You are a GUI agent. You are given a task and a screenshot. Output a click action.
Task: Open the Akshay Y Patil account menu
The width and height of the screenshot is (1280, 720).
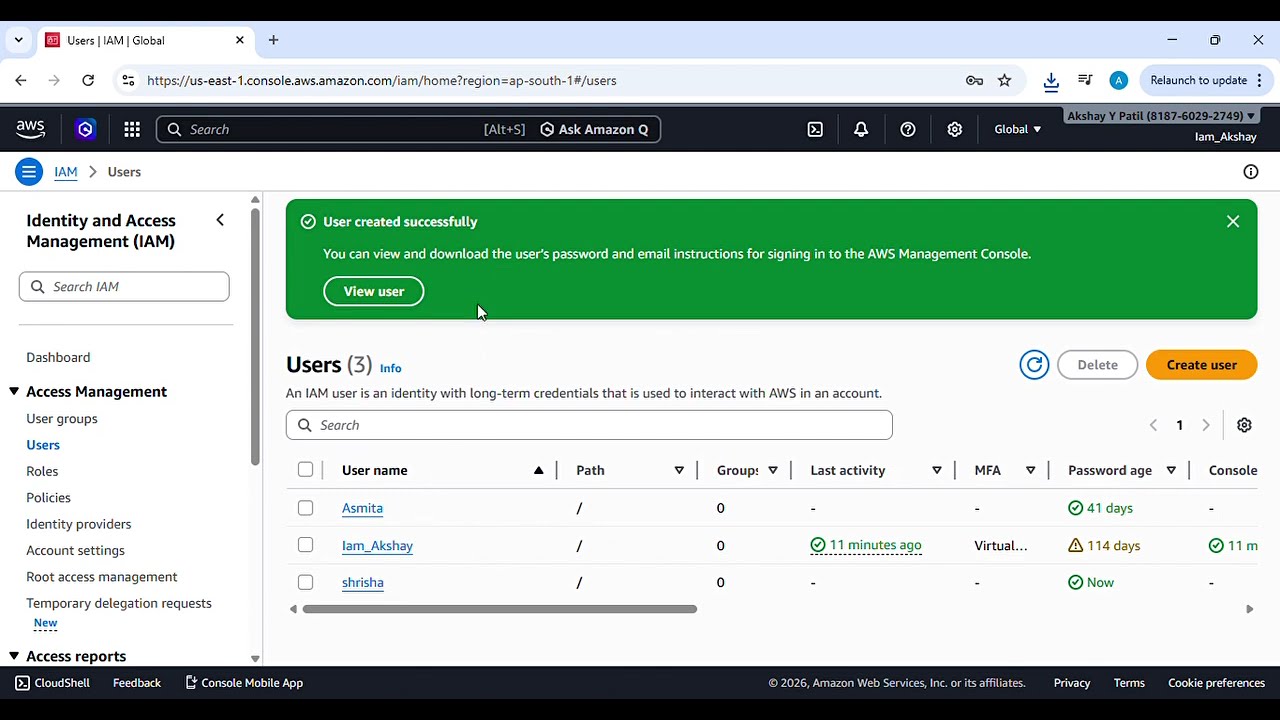pos(1160,116)
